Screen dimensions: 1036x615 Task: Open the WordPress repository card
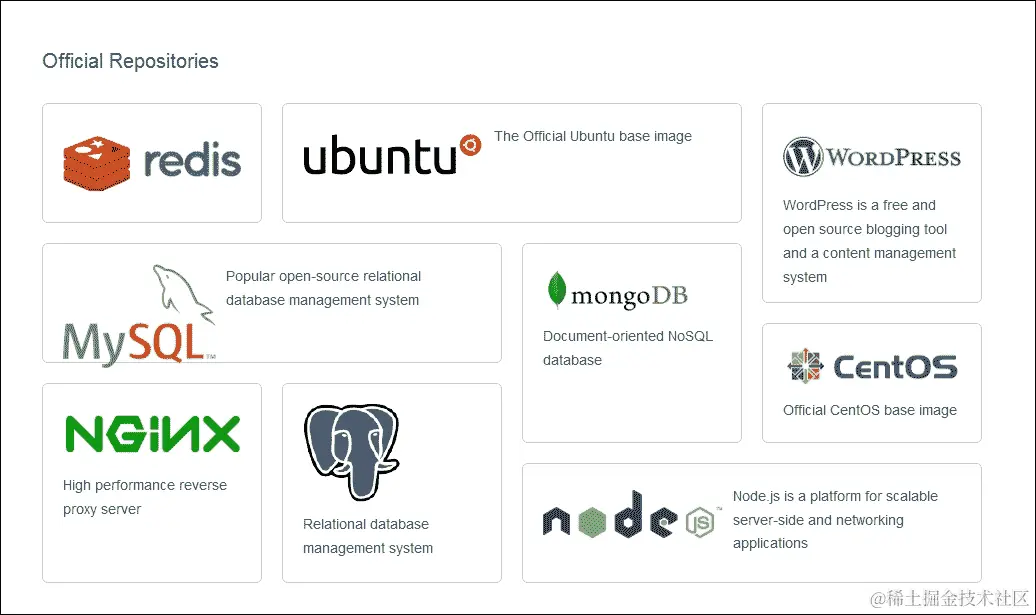point(871,203)
